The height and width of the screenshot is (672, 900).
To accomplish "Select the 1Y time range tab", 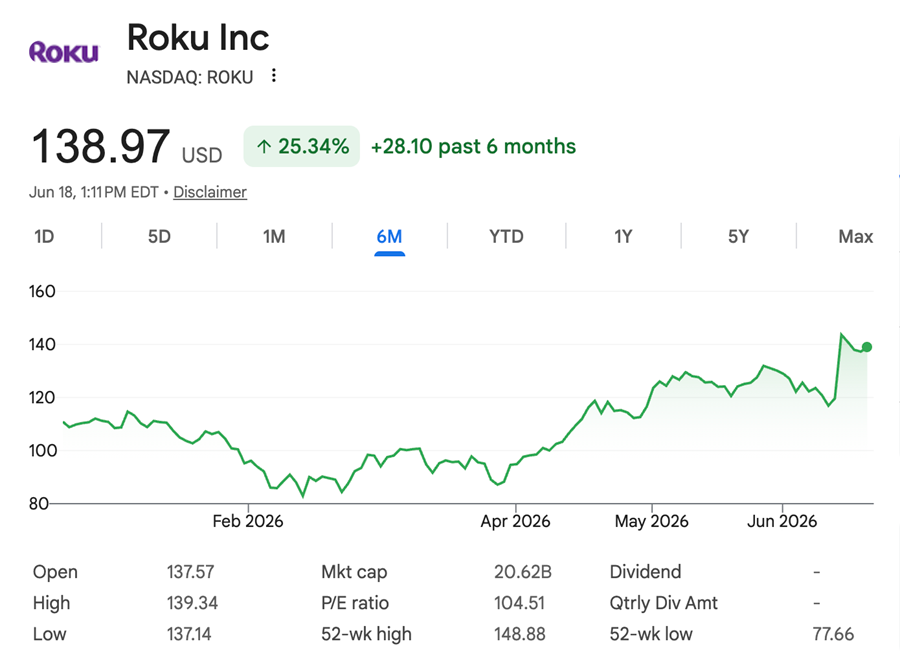I will (x=623, y=236).
